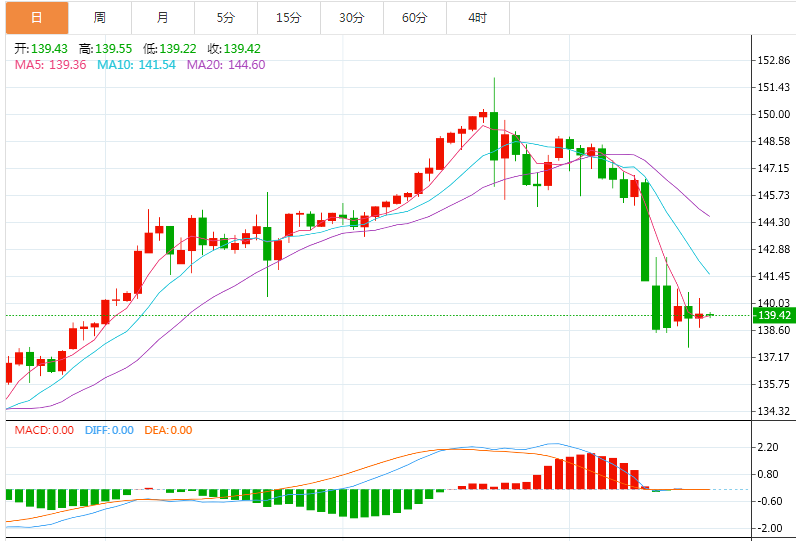Click the 147.15 price axis label
796x541 pixels.
(774, 168)
